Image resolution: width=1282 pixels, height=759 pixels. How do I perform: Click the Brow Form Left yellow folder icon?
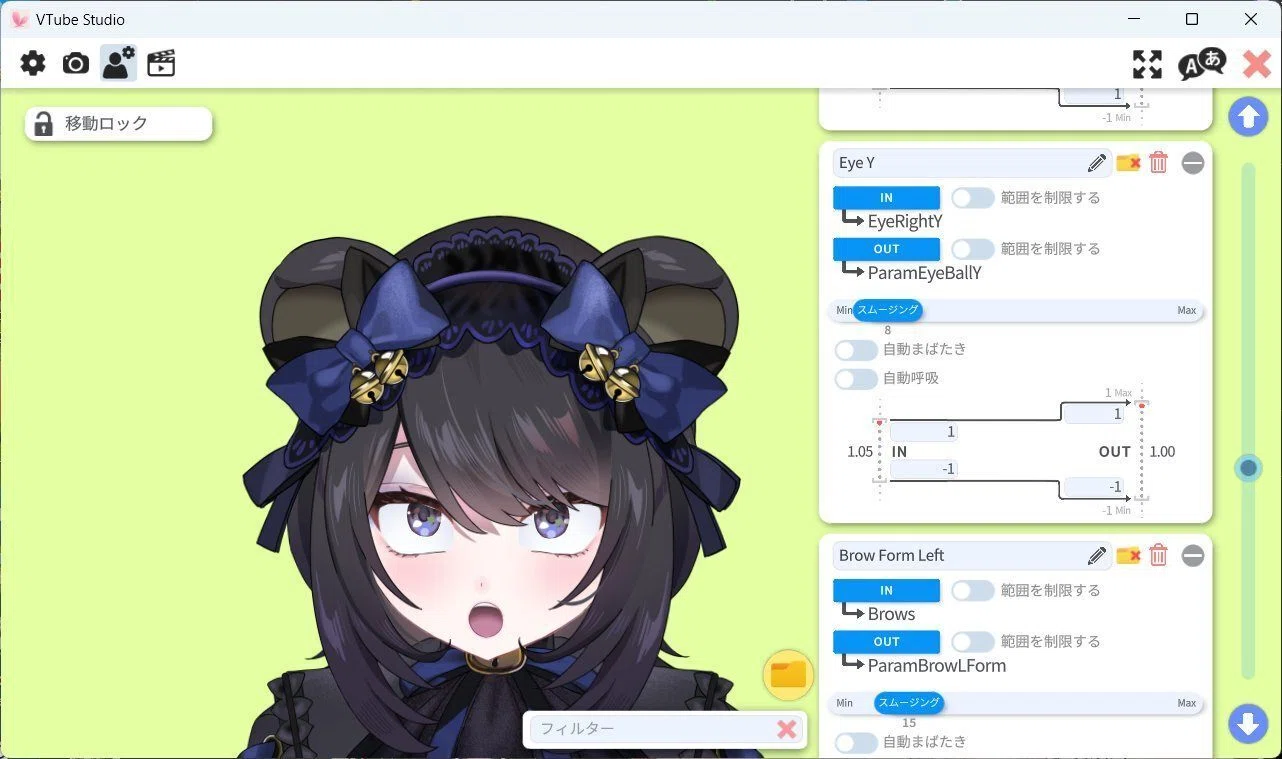click(x=1129, y=556)
